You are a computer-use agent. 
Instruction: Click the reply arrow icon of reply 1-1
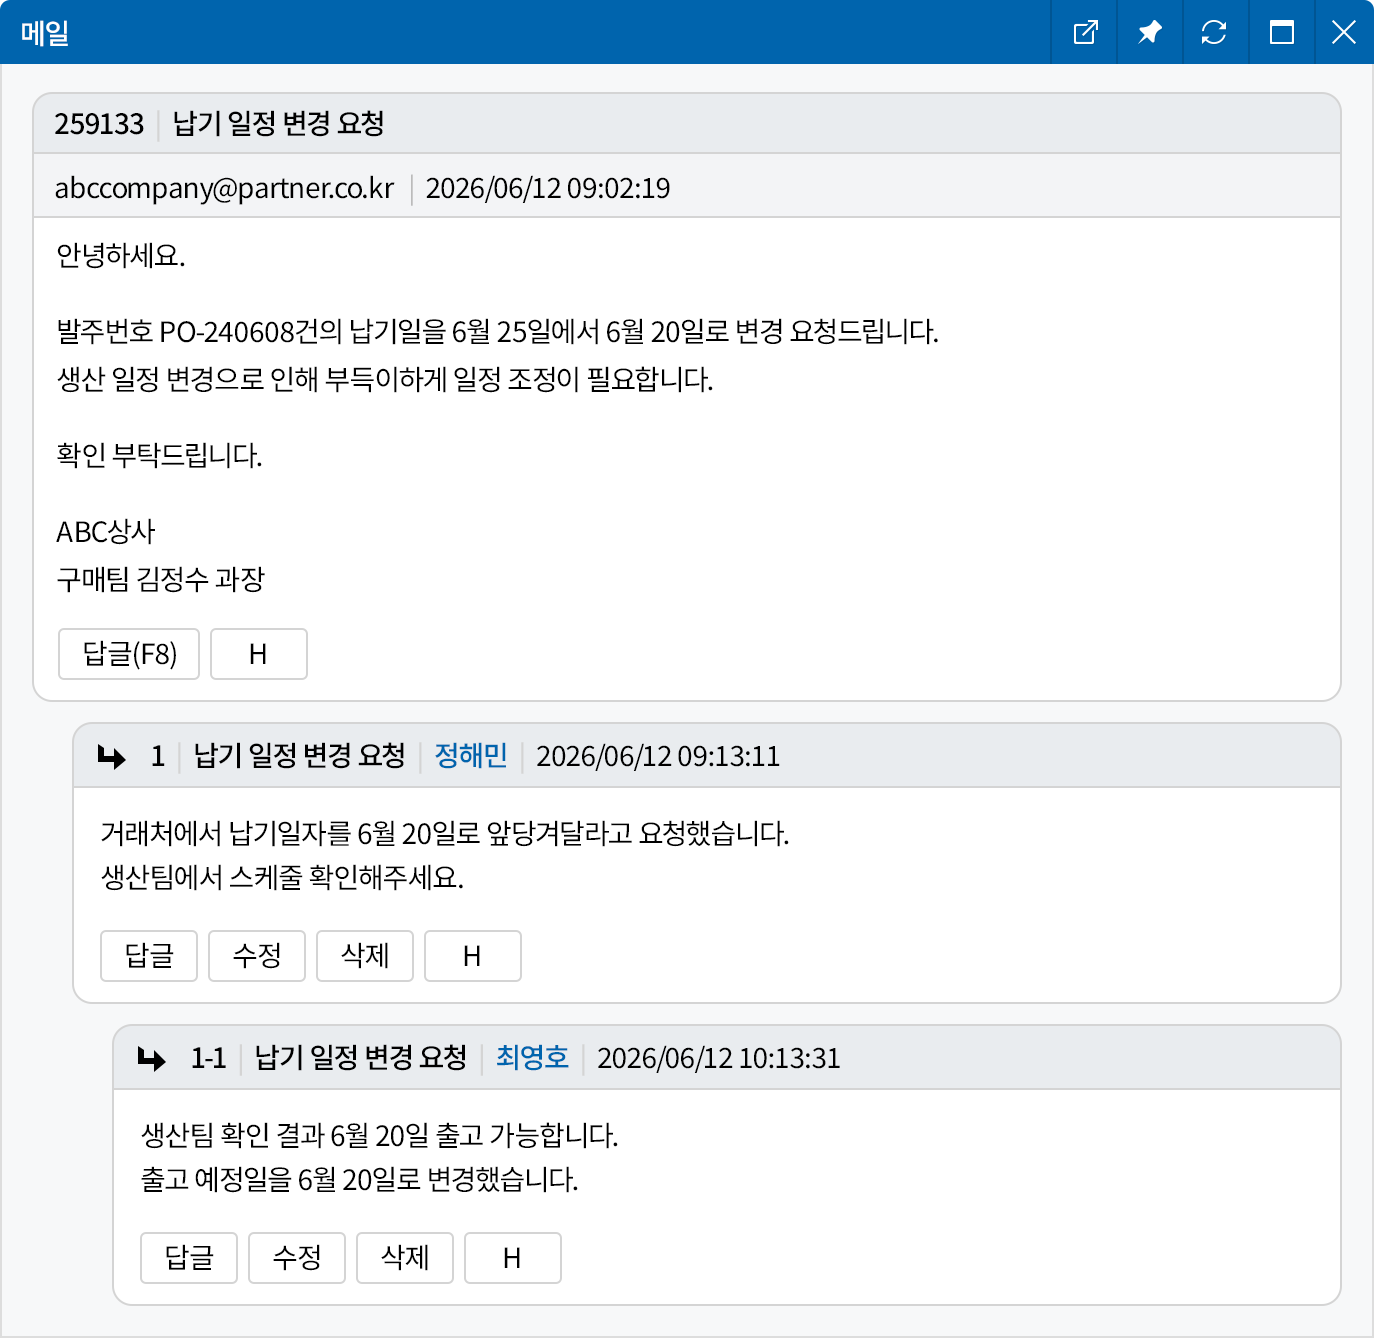tap(151, 1059)
